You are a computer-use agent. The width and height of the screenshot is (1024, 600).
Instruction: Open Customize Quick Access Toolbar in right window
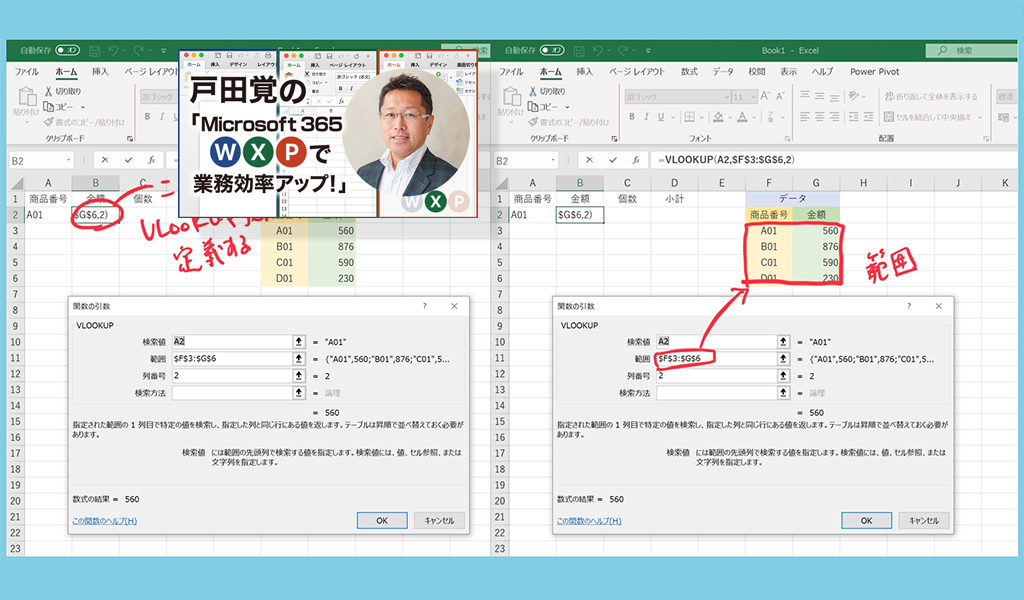click(x=648, y=50)
